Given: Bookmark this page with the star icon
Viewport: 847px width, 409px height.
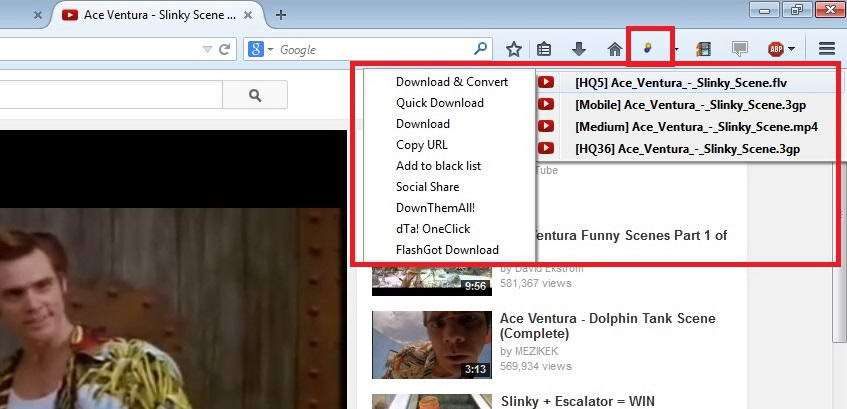Looking at the screenshot, I should tap(514, 50).
